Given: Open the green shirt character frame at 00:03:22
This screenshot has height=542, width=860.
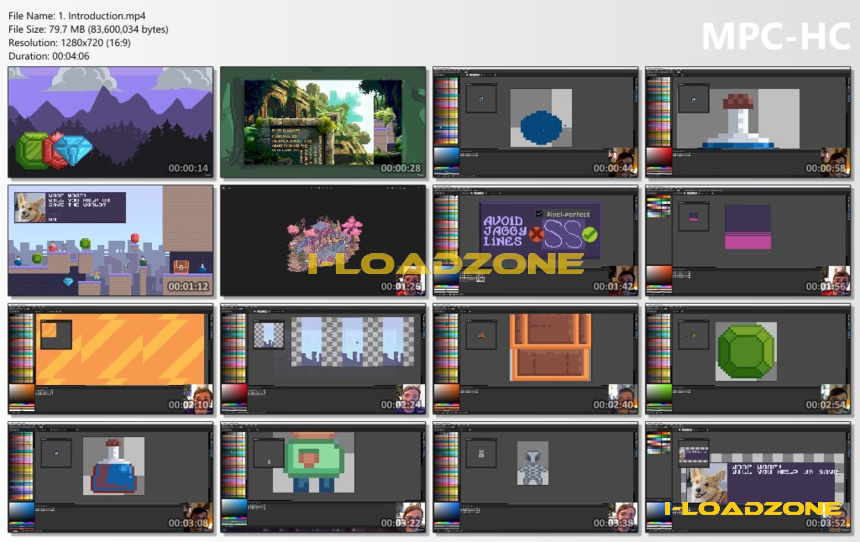Looking at the screenshot, I should coord(323,477).
